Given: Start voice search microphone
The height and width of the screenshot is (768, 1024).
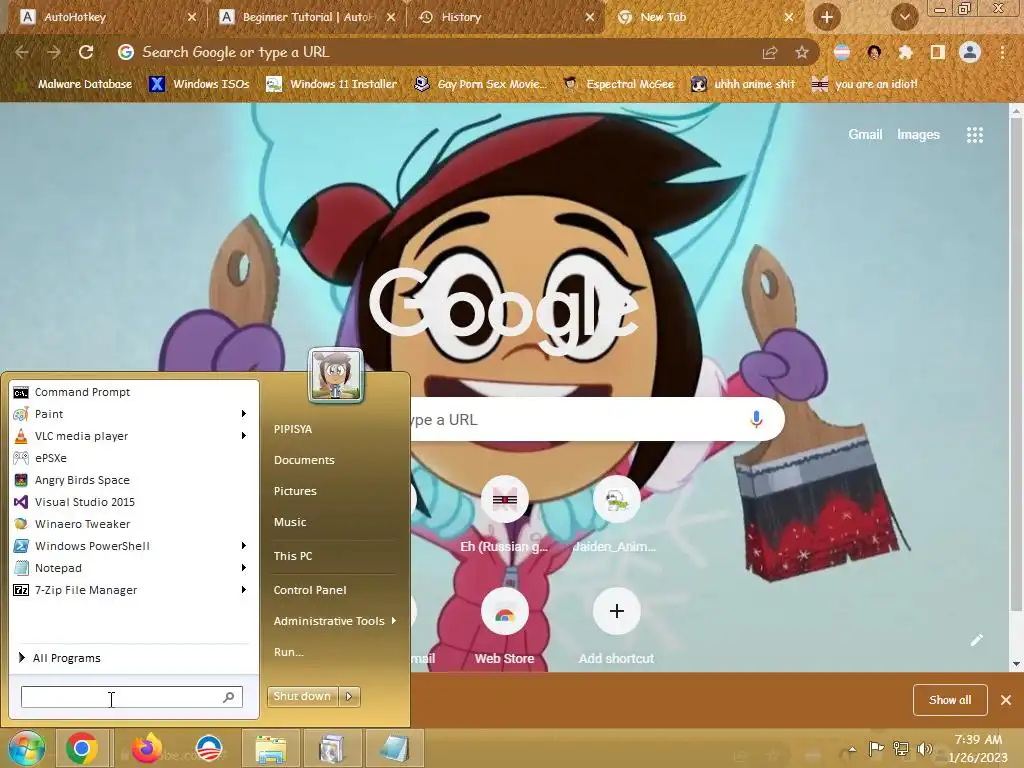Looking at the screenshot, I should coord(756,419).
